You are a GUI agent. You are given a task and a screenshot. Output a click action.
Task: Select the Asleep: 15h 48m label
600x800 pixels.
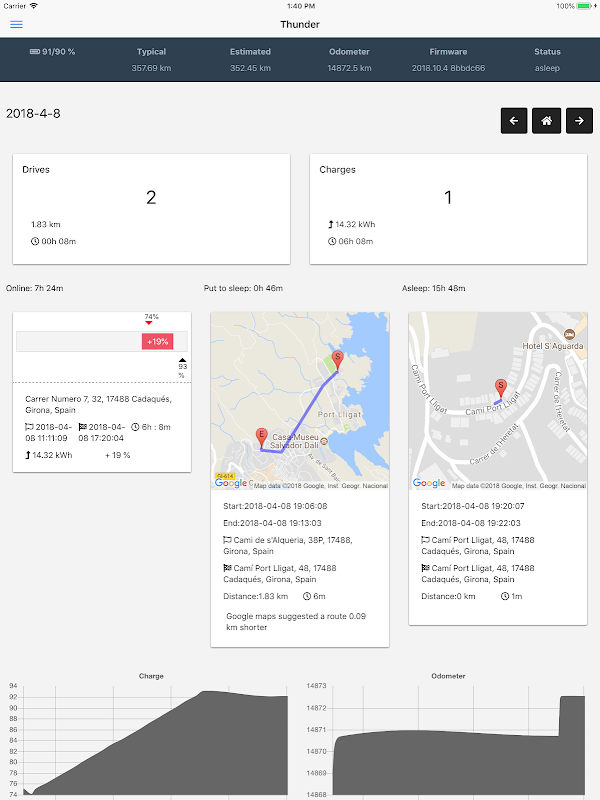434,288
